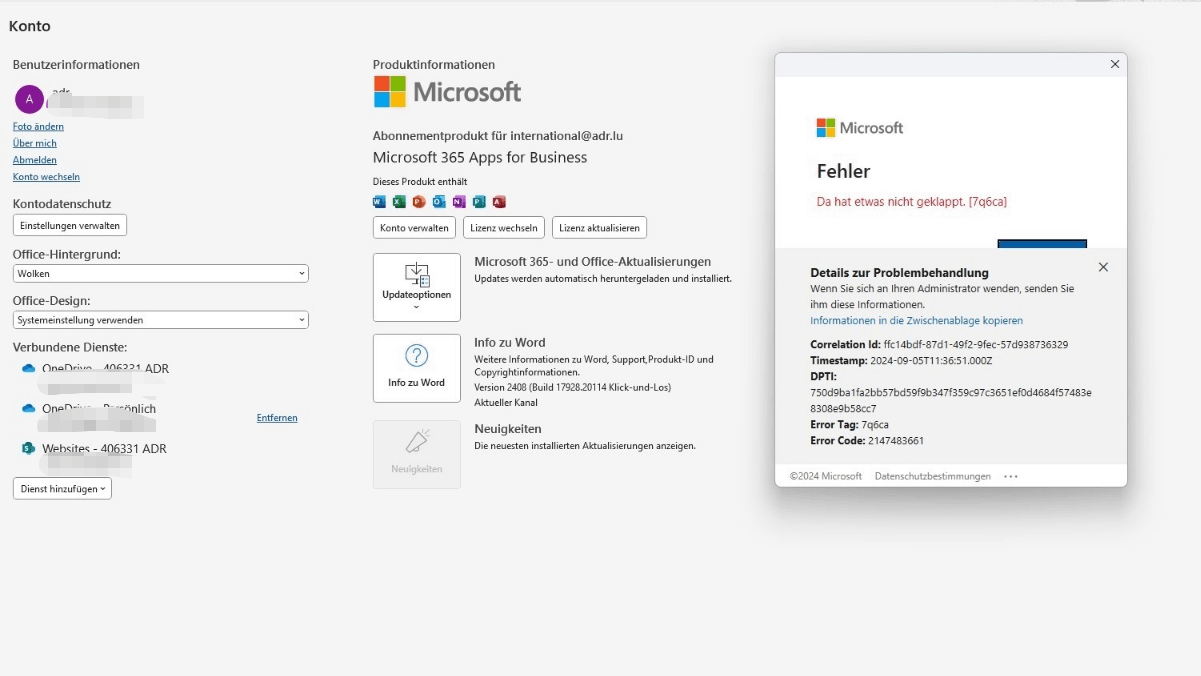Image resolution: width=1201 pixels, height=676 pixels.
Task: Click the Outlook app icon under product contents
Action: pos(439,202)
